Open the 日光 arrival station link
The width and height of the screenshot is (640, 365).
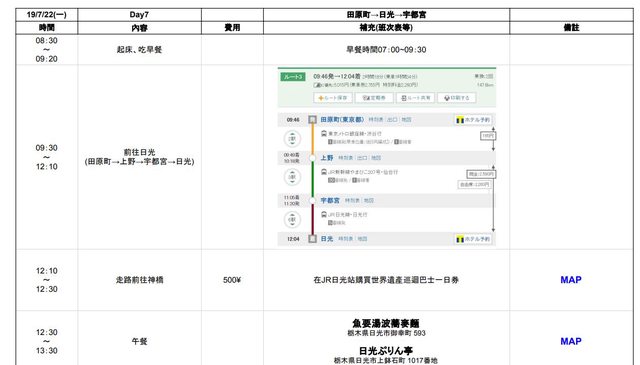327,239
